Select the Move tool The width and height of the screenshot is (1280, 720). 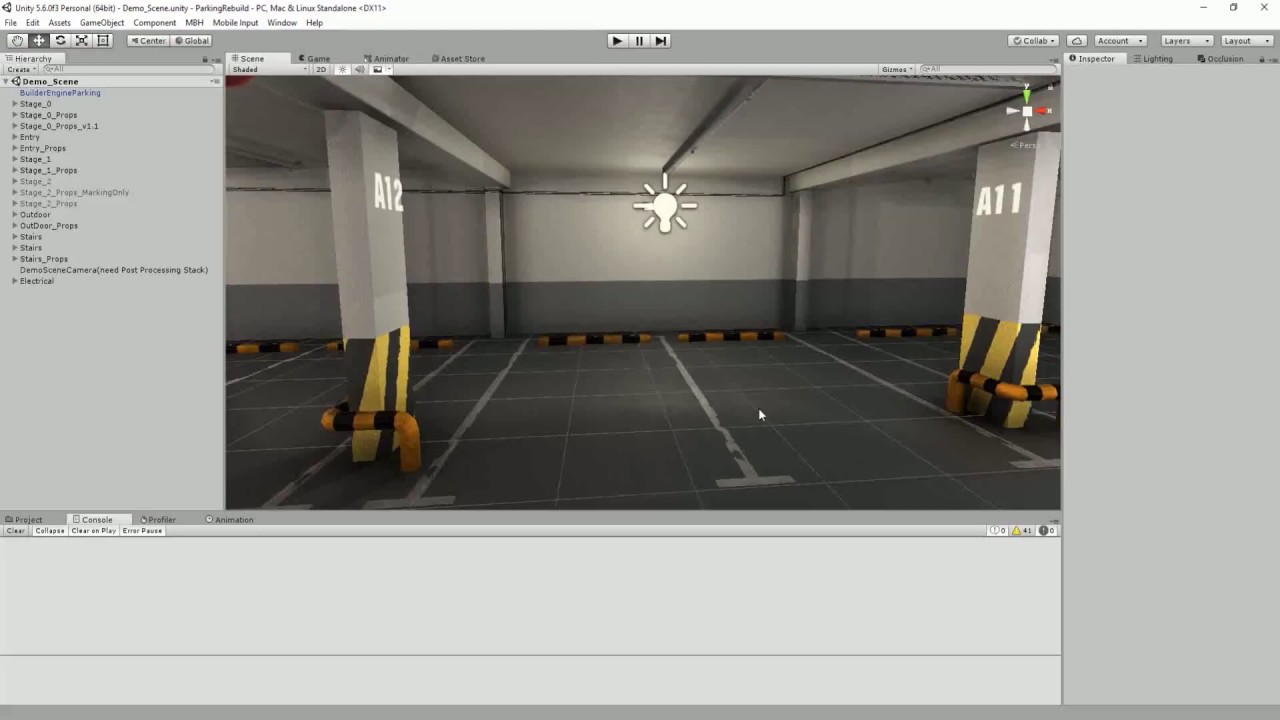[38, 40]
